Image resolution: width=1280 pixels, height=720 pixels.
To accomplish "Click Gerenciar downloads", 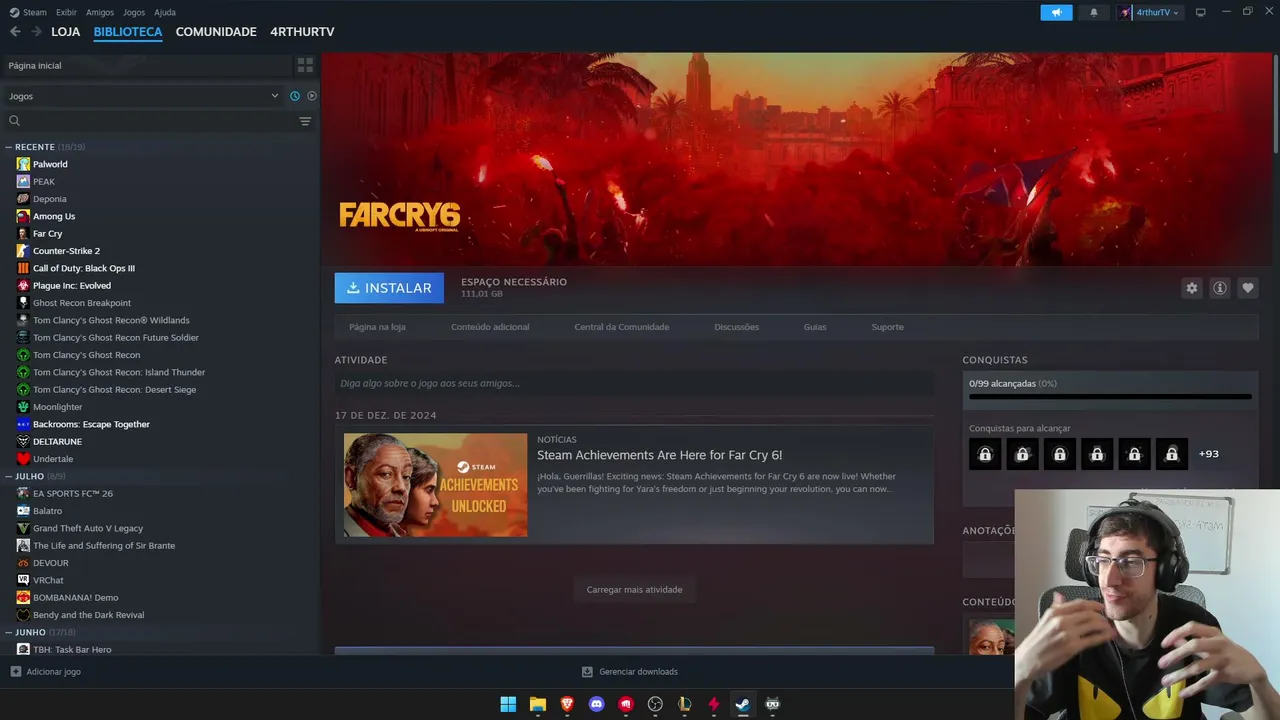I will pos(638,672).
